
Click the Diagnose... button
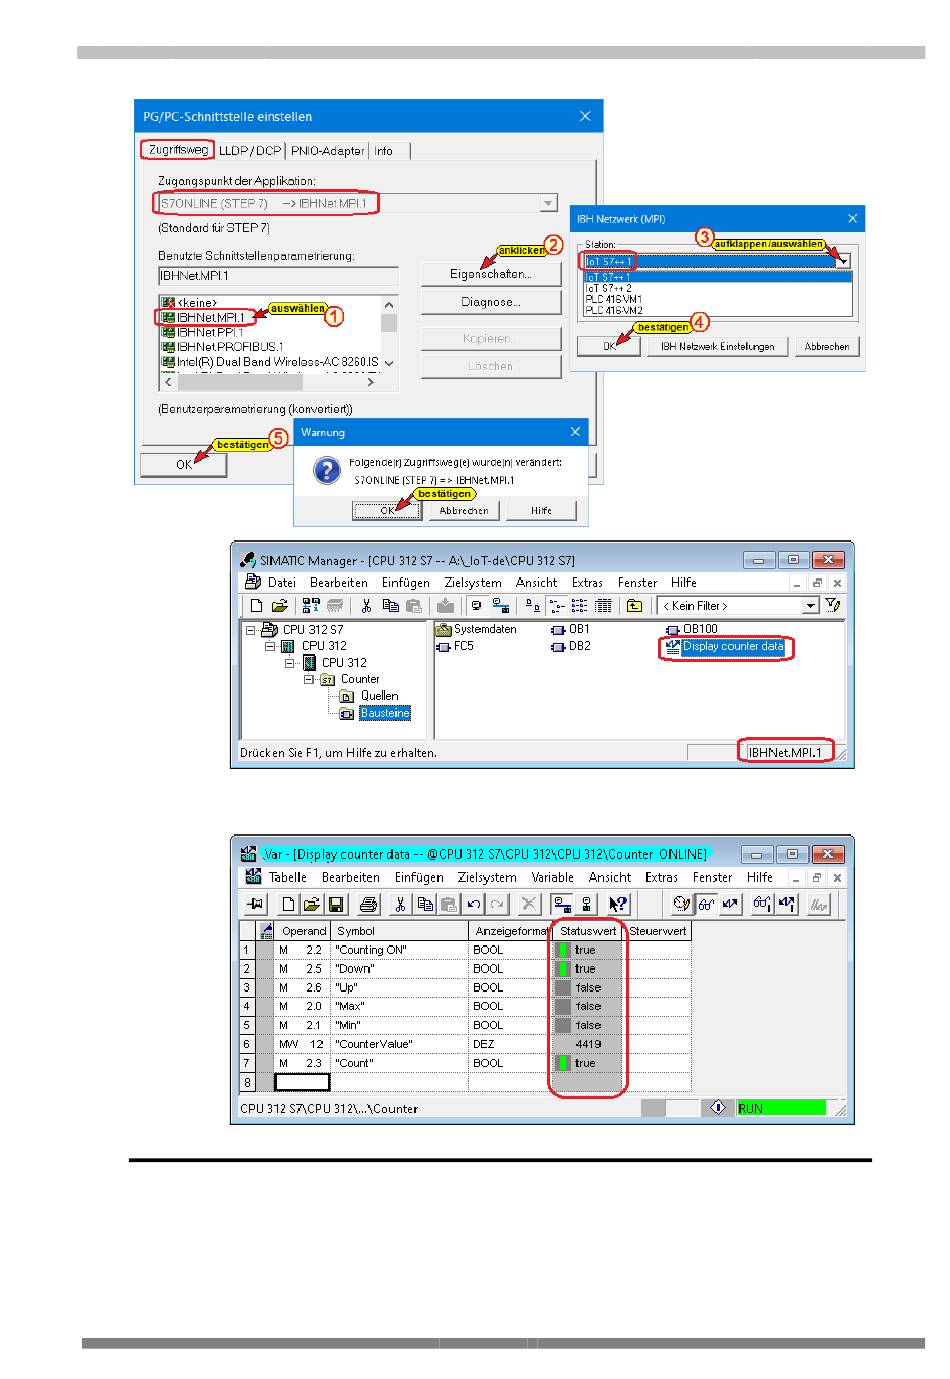click(x=491, y=302)
